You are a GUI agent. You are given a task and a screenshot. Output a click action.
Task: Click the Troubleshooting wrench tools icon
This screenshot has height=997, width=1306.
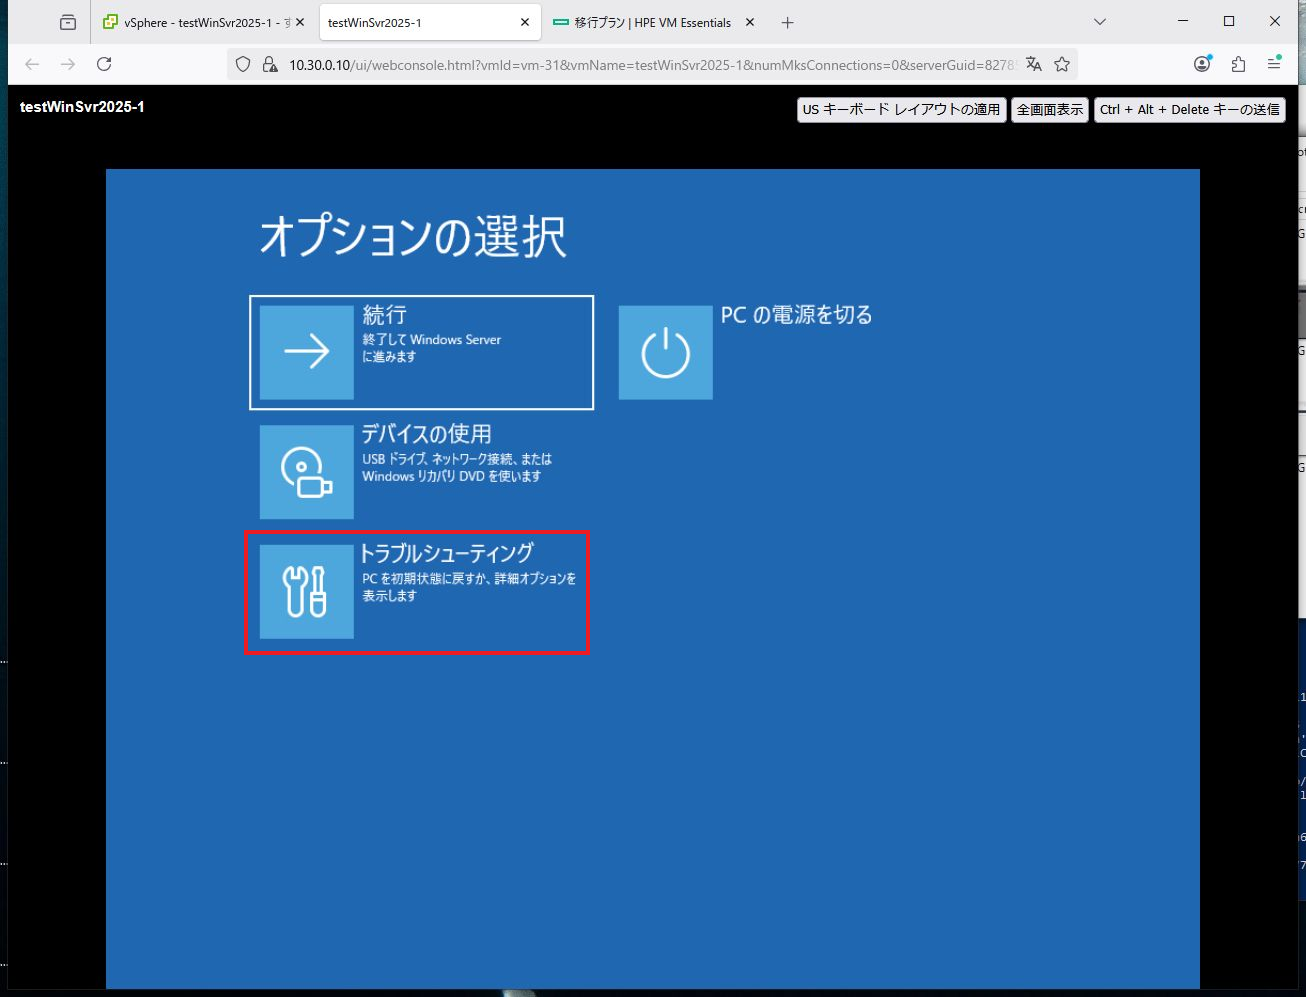click(306, 591)
